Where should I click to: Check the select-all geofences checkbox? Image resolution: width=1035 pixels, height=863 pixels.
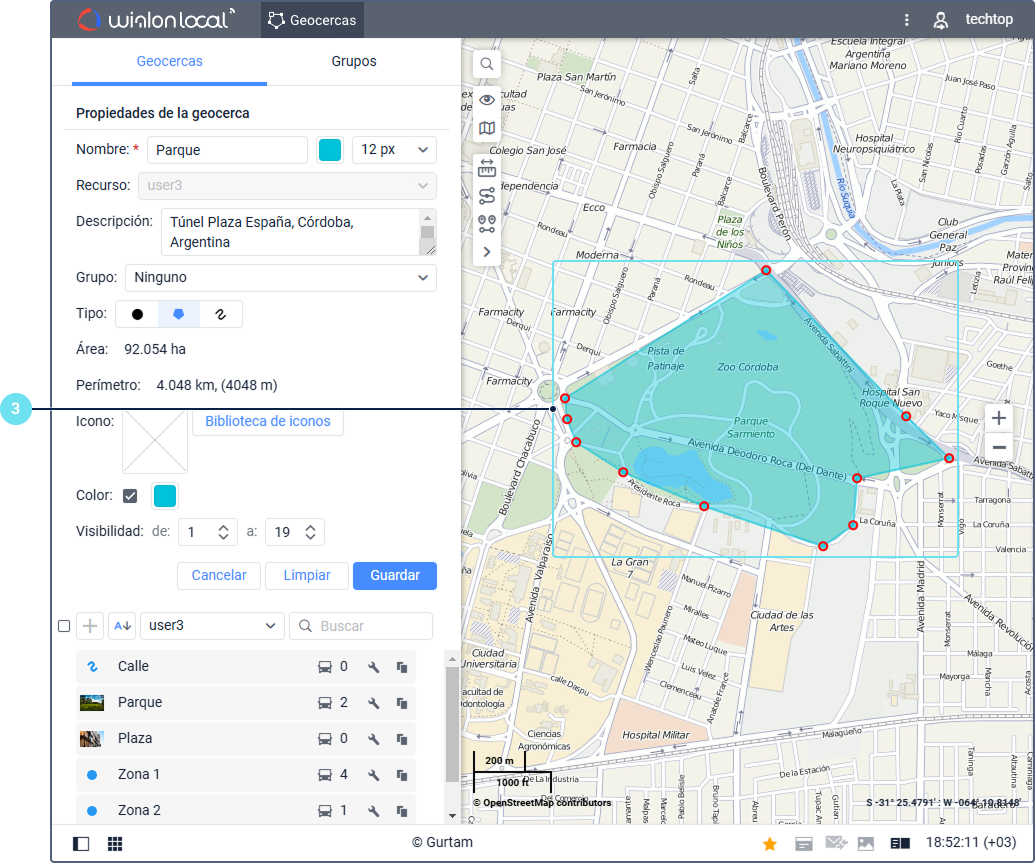[64, 626]
